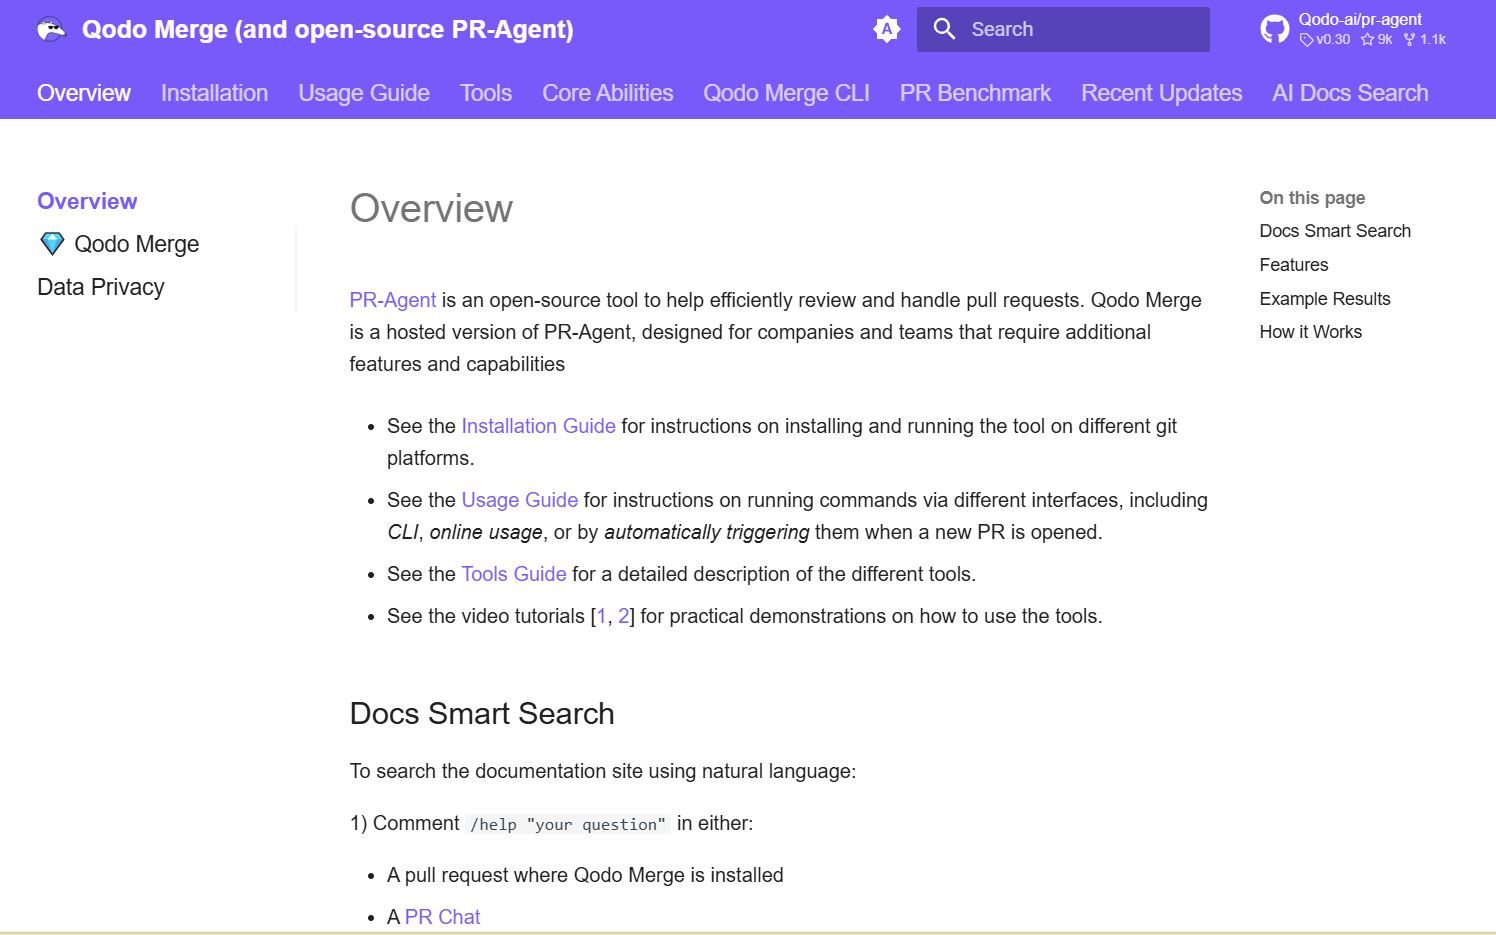The height and width of the screenshot is (935, 1496).
Task: Click the site title Qodo Merge header
Action: (x=328, y=29)
